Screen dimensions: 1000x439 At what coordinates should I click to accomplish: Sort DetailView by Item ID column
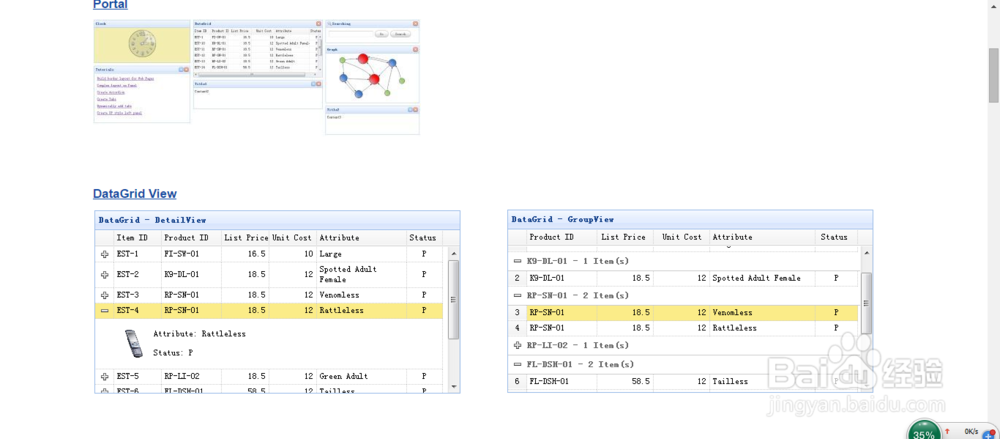click(136, 237)
